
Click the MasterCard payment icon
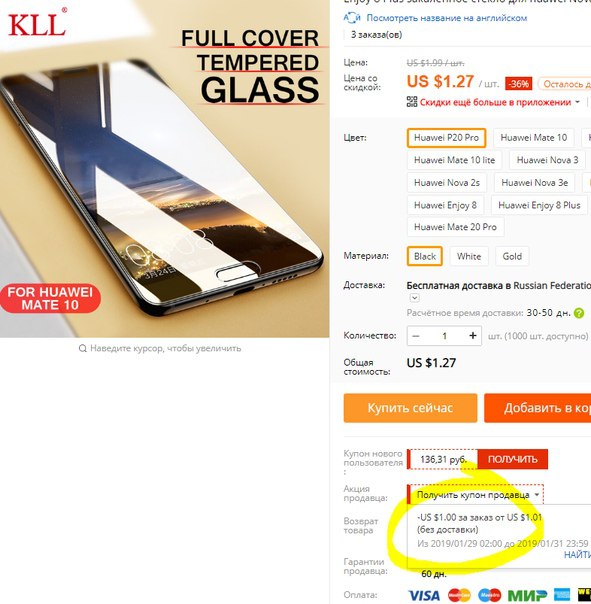(x=459, y=596)
